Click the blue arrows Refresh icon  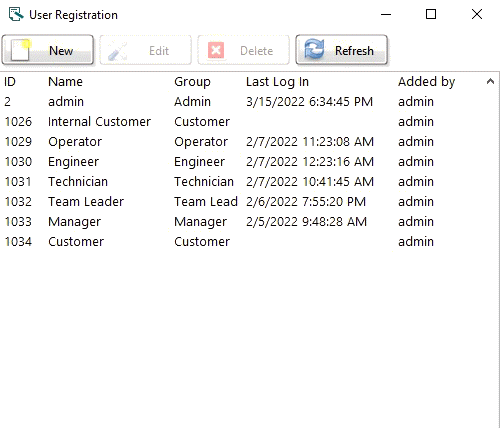(314, 49)
